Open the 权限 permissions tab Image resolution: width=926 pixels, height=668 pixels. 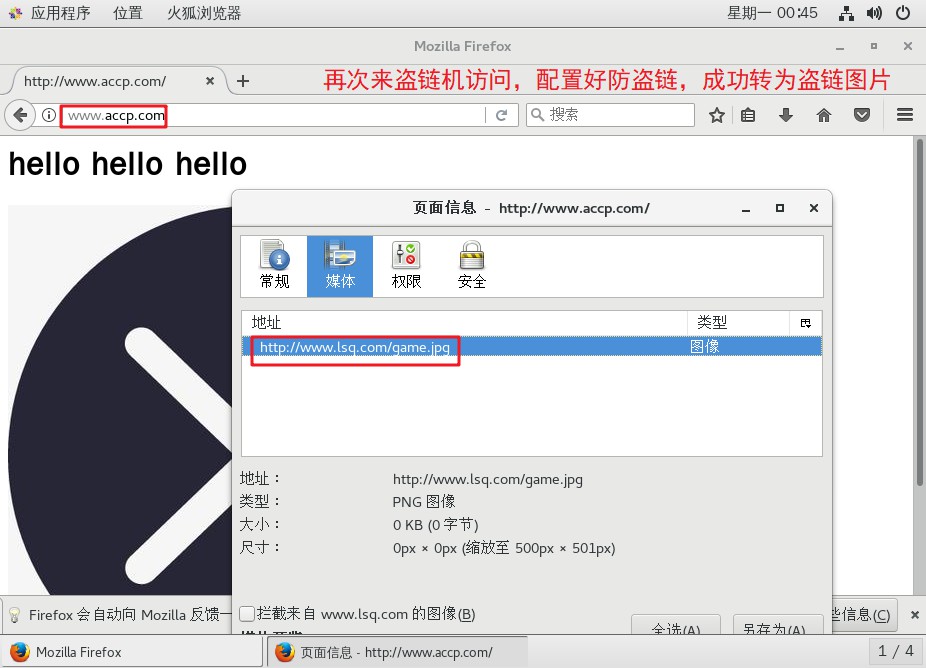click(406, 266)
